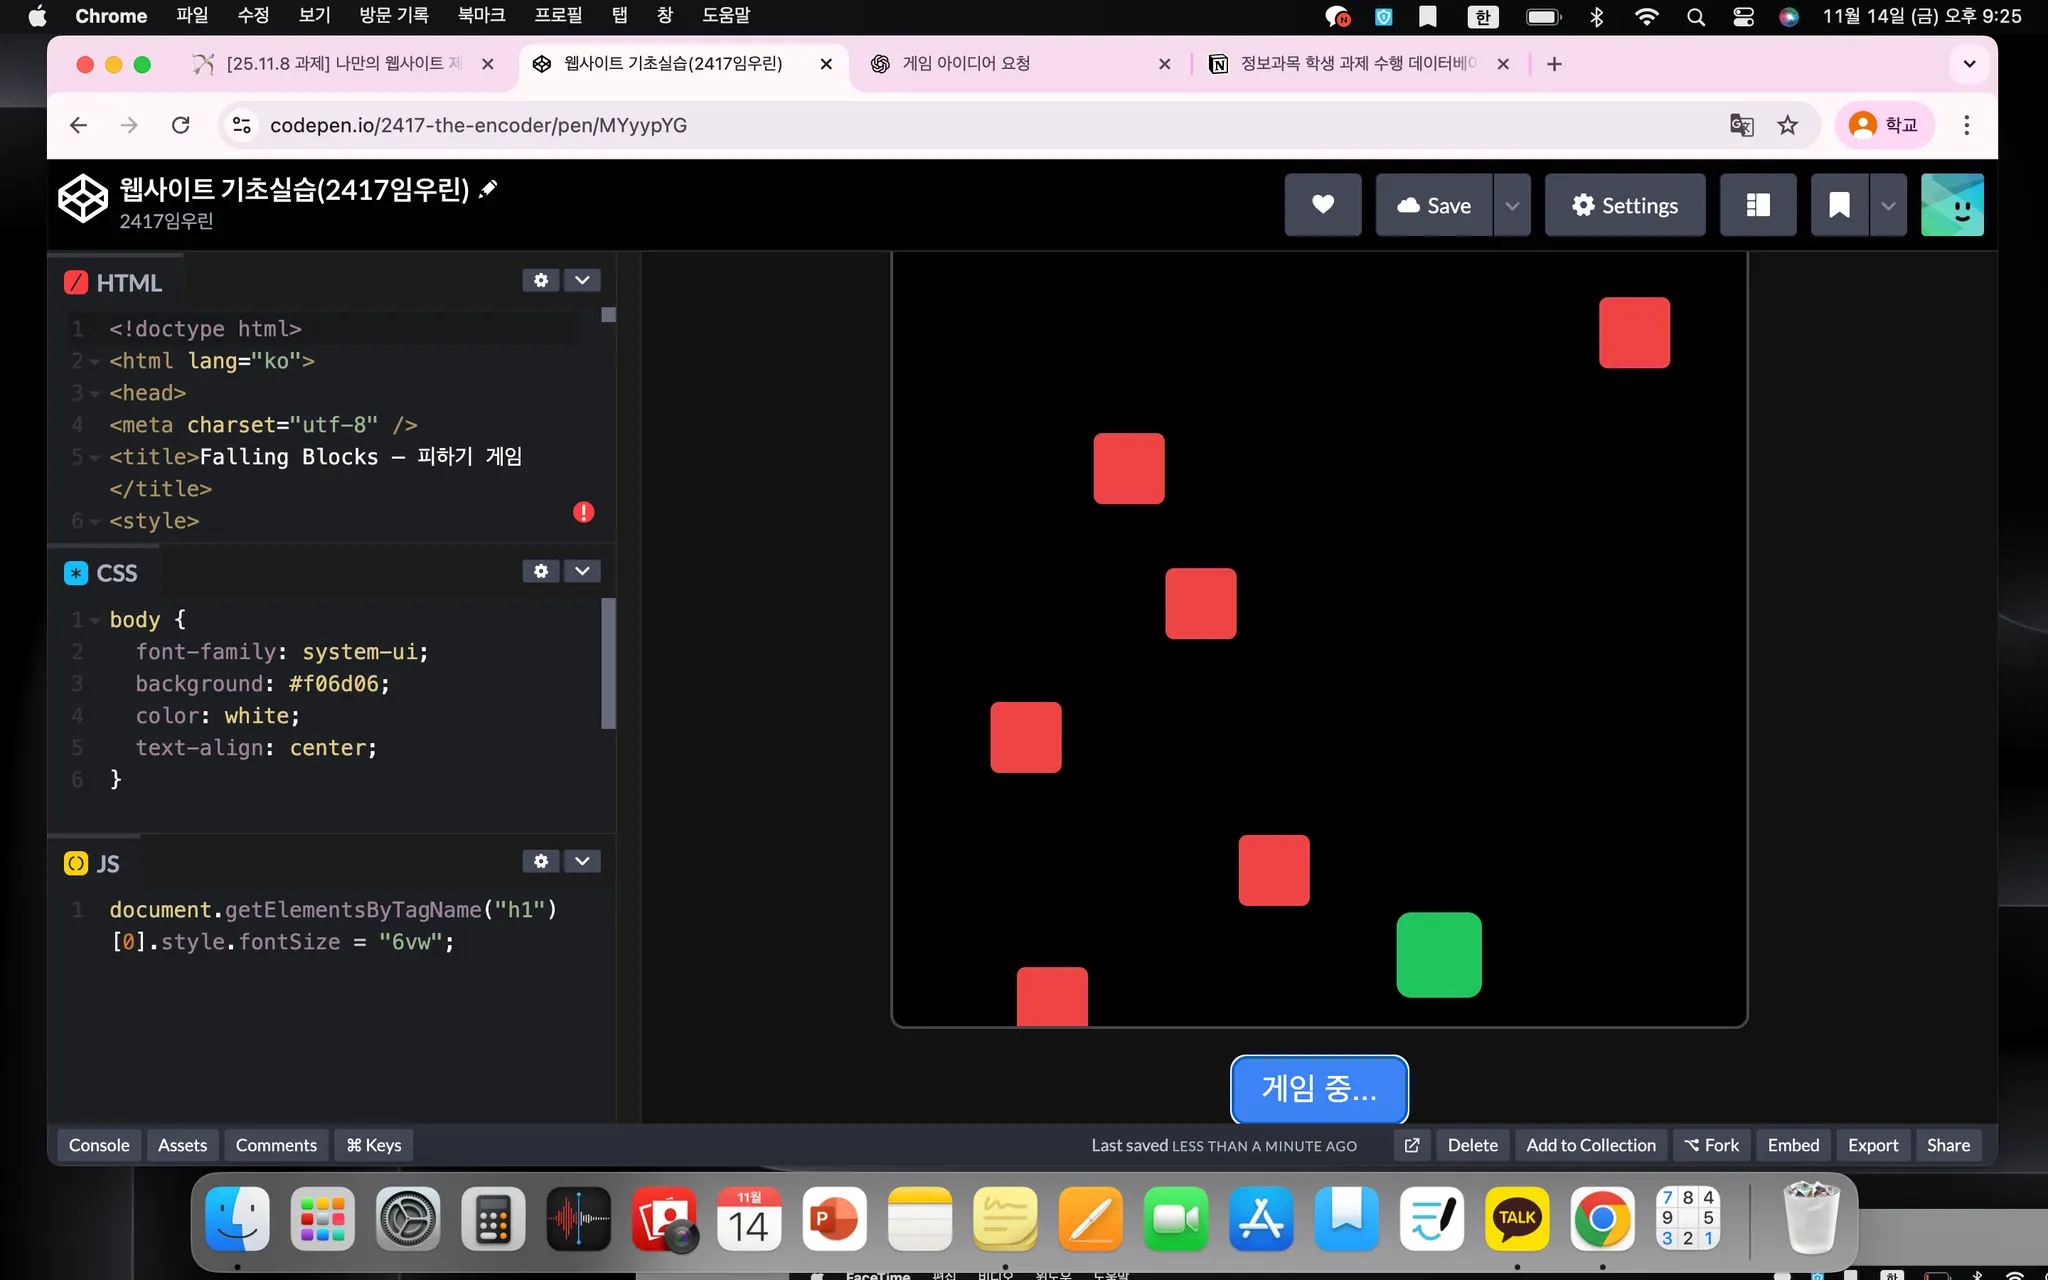Expand the Save options dropdown arrow
Screen dimensions: 2048x1280
point(1512,205)
